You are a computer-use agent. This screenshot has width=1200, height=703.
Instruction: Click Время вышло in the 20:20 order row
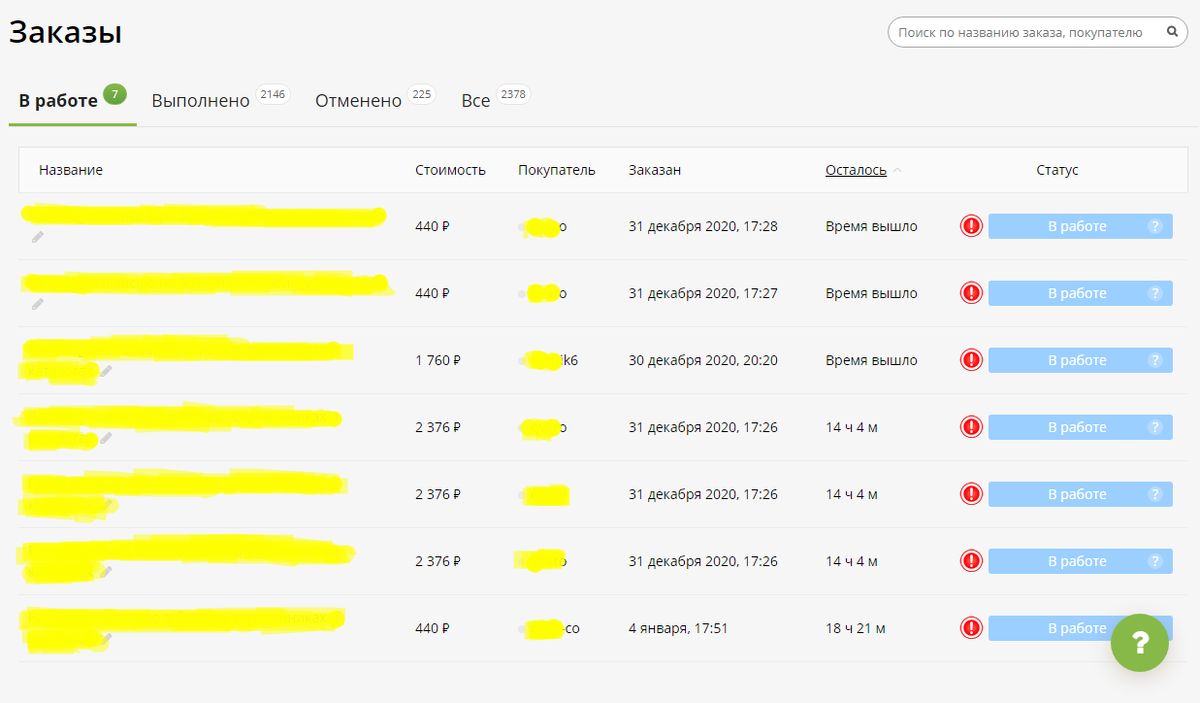tap(871, 360)
